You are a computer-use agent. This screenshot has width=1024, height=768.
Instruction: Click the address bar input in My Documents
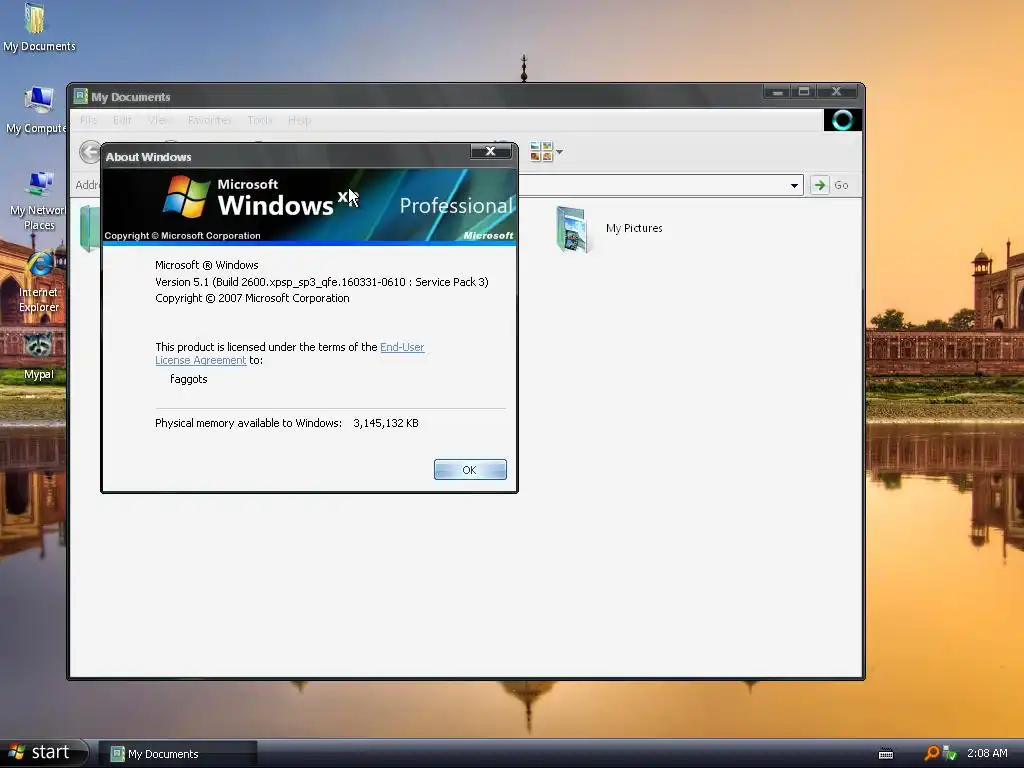653,185
